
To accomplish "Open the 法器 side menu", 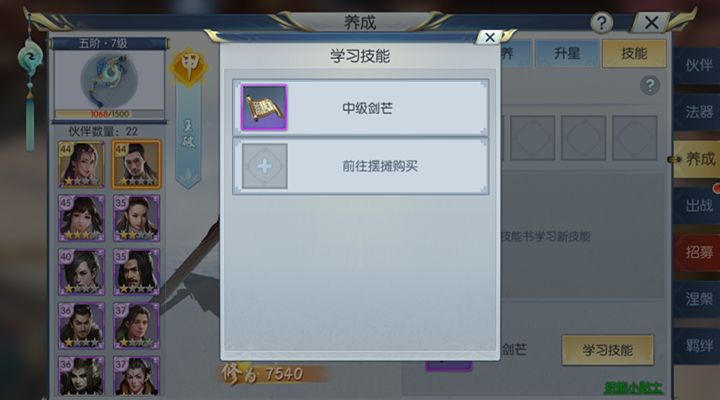I will pos(698,112).
